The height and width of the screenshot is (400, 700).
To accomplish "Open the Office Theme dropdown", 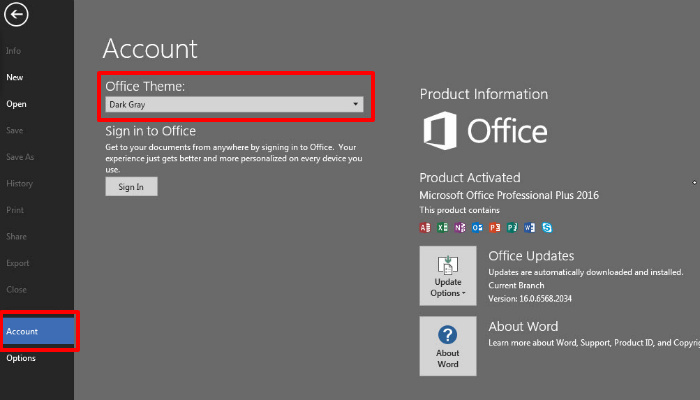I will pyautogui.click(x=234, y=104).
